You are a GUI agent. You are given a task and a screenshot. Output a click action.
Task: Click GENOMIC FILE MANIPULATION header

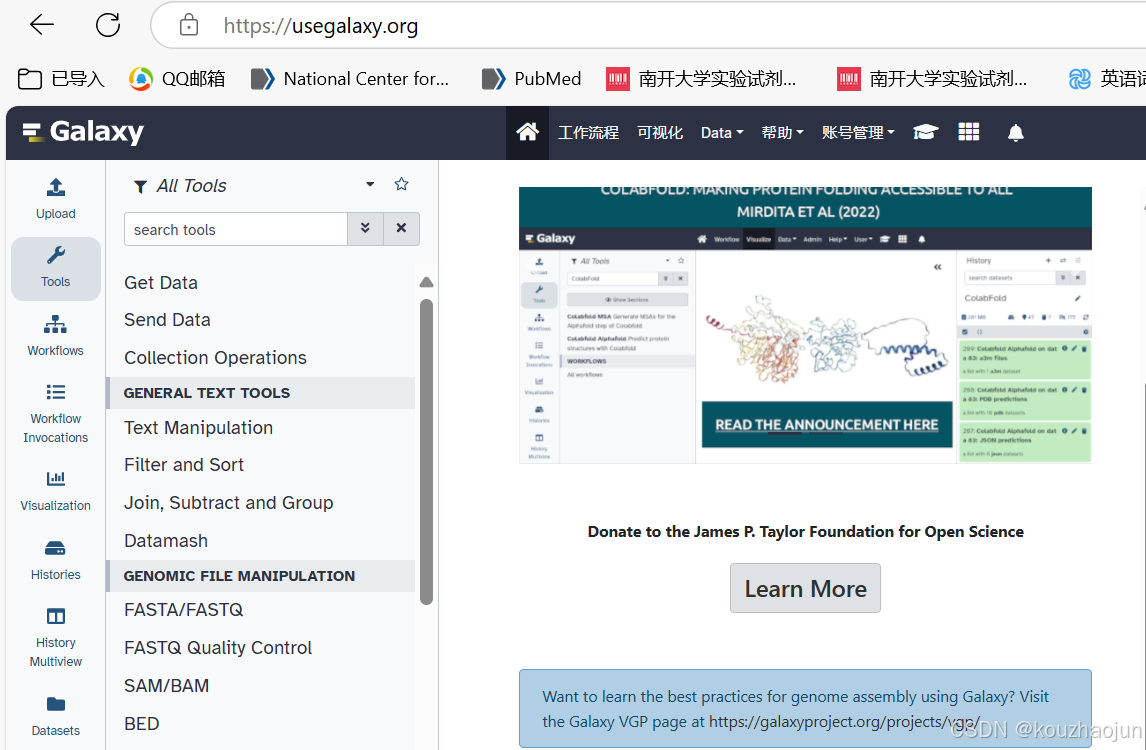tap(261, 576)
